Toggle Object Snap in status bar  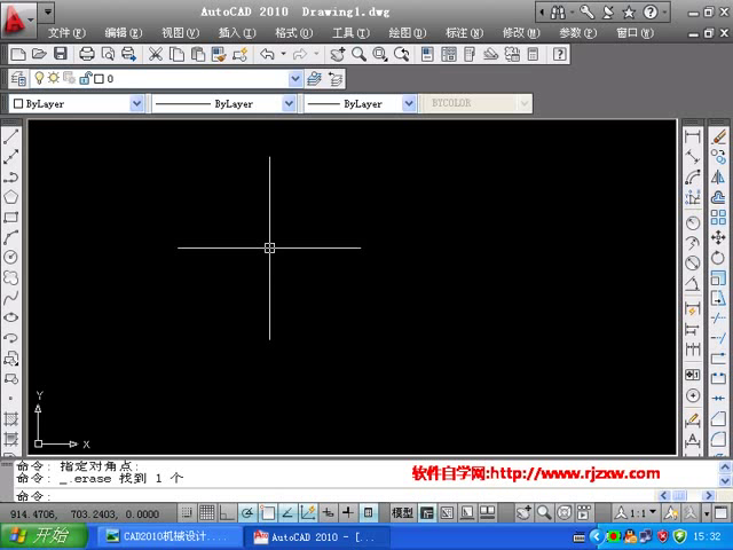pos(267,513)
